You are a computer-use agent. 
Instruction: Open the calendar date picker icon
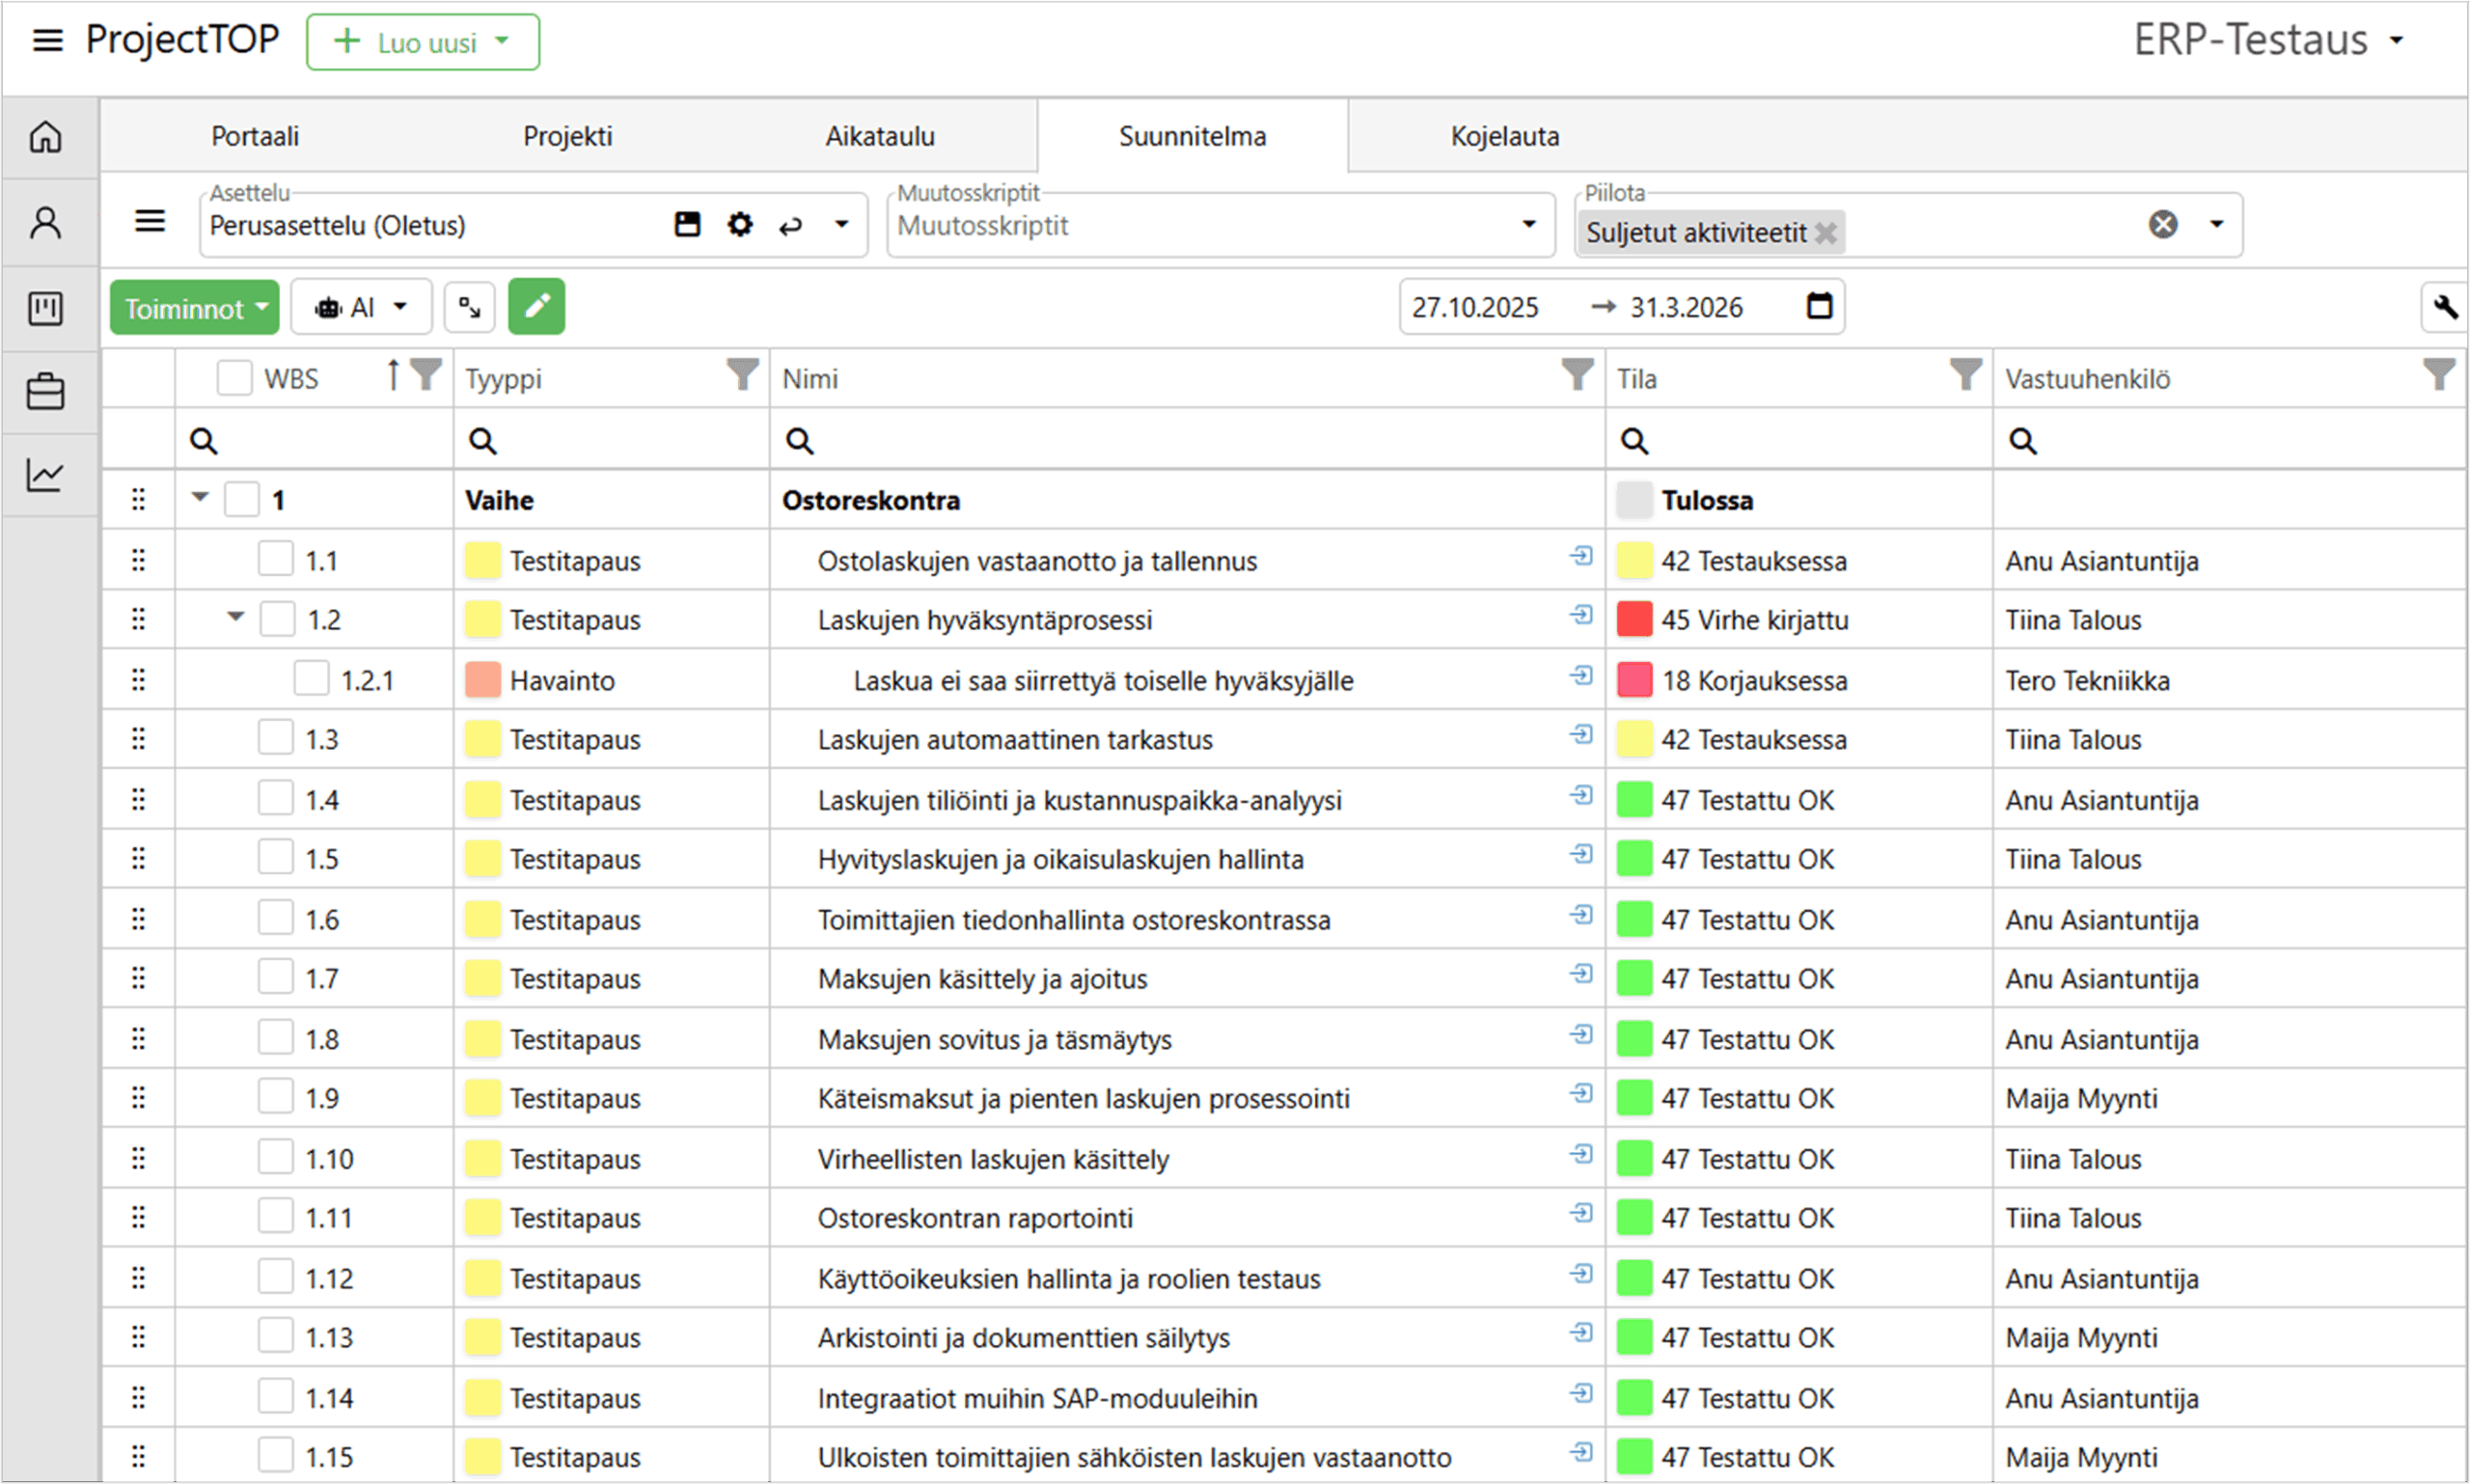click(1819, 306)
